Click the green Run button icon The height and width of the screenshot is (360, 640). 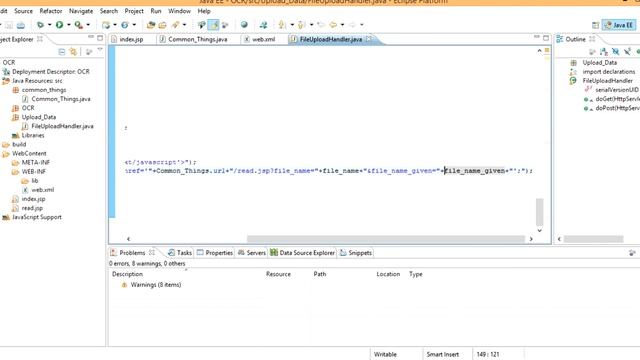click(x=60, y=25)
